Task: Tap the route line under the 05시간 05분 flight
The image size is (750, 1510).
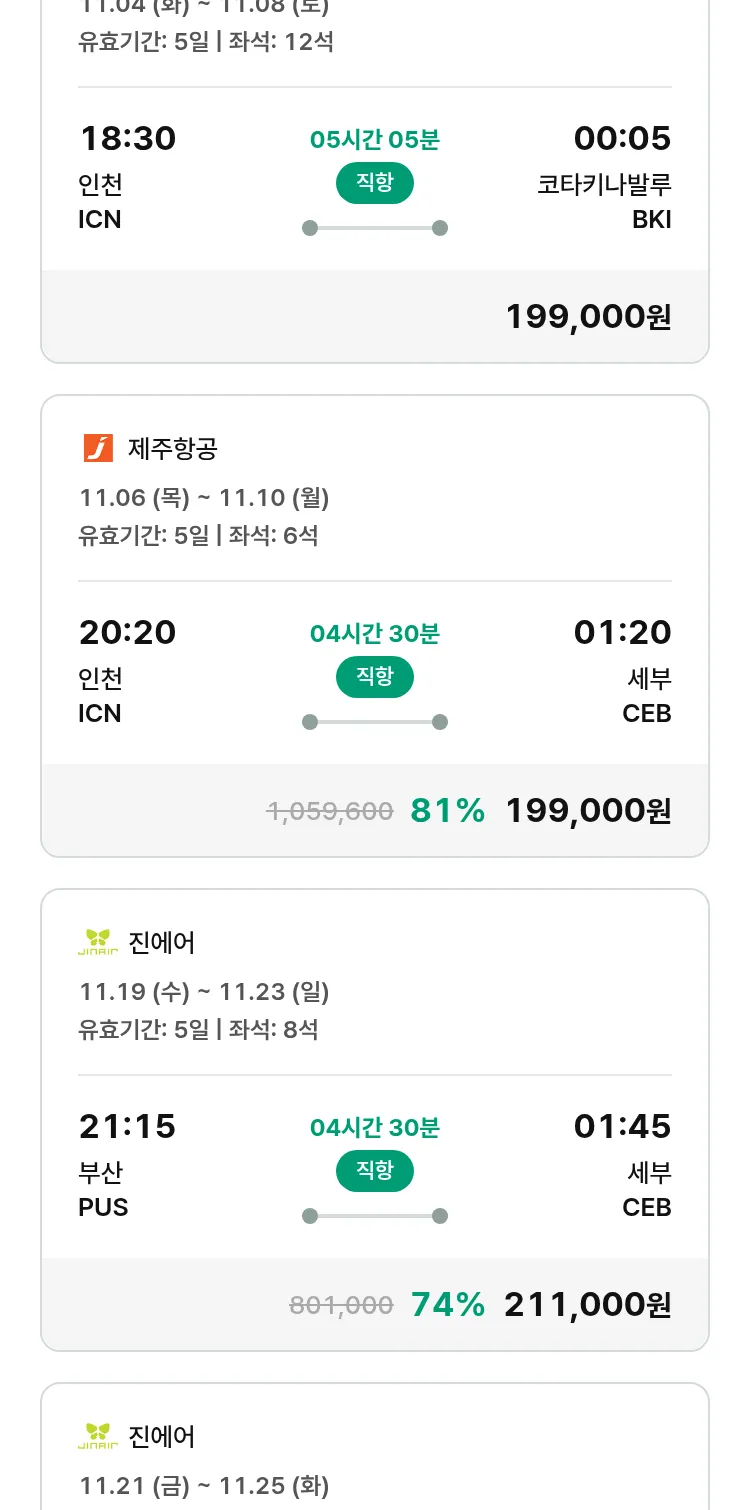Action: (375, 228)
